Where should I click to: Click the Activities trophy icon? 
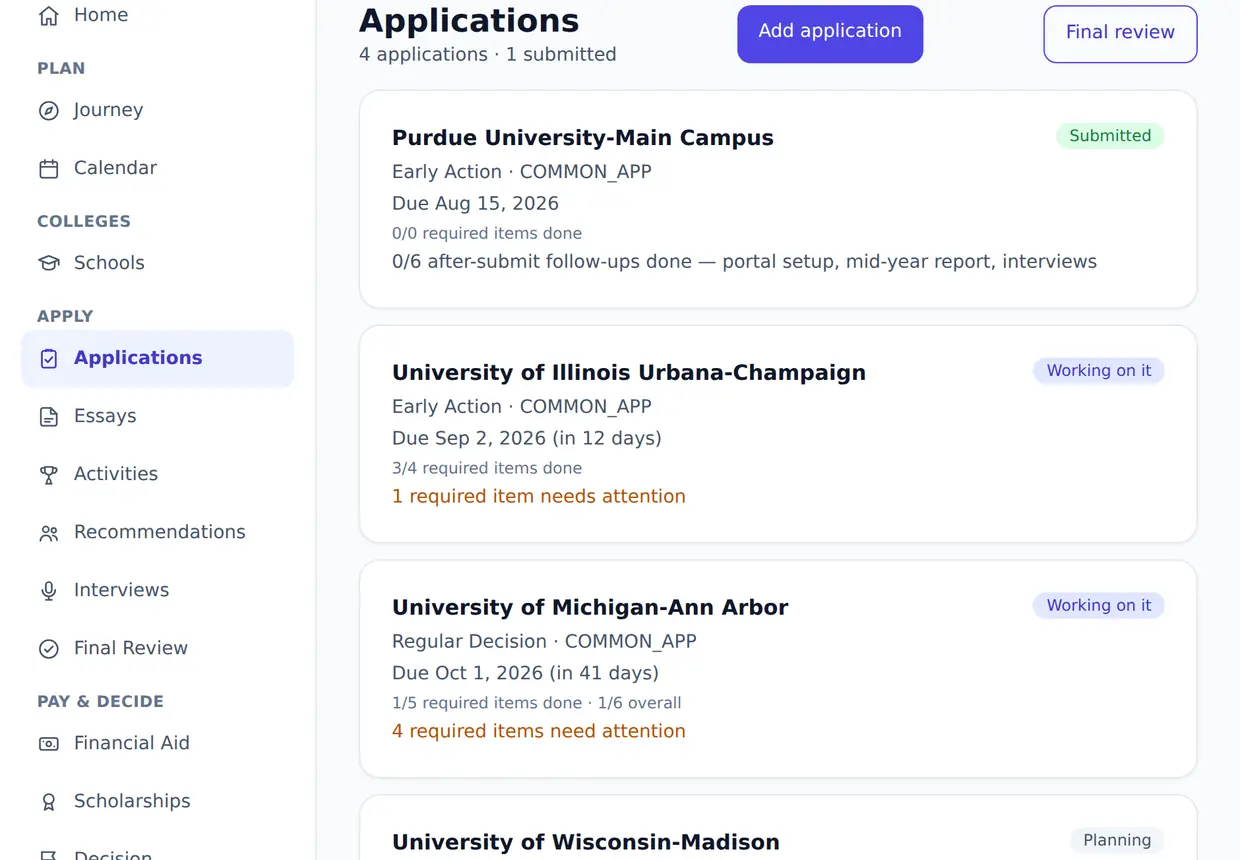(x=48, y=474)
